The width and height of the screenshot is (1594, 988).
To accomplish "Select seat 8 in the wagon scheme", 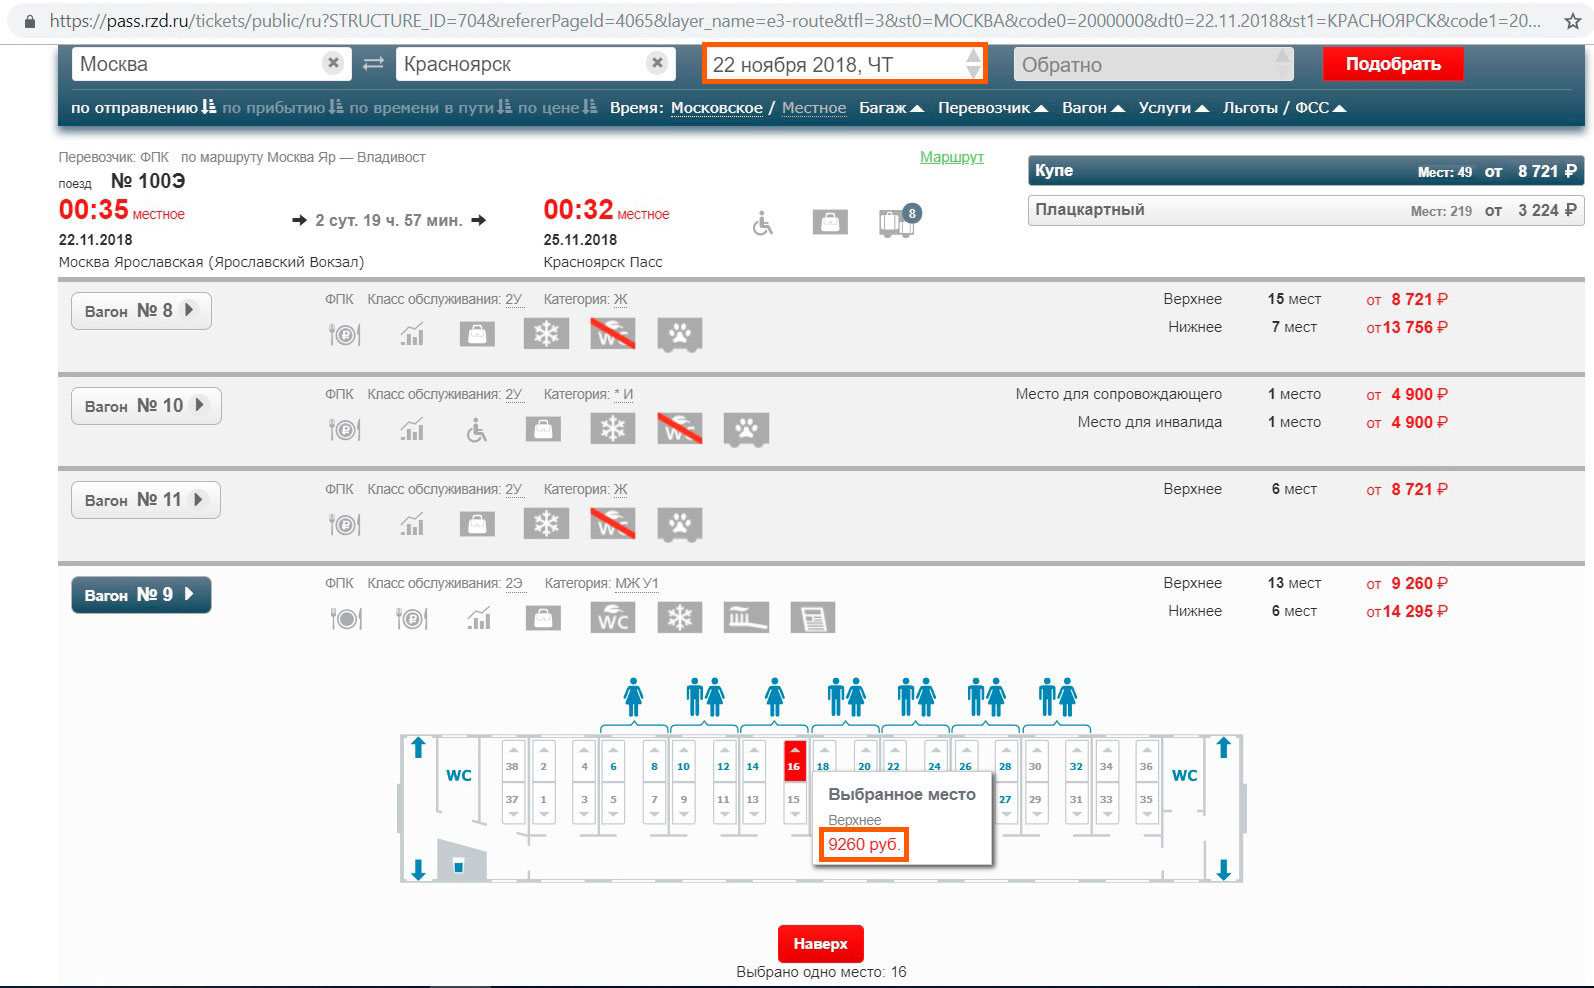I will click(x=654, y=762).
